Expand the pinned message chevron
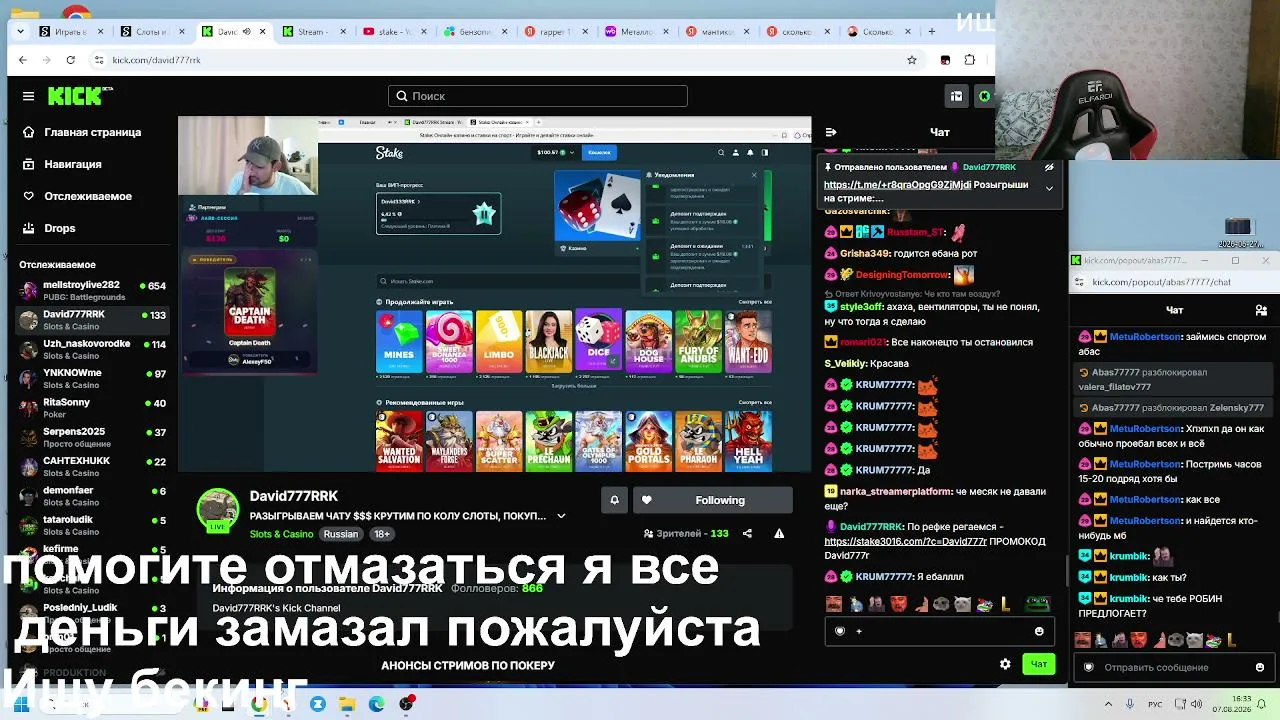The height and width of the screenshot is (720, 1280). (x=1049, y=188)
